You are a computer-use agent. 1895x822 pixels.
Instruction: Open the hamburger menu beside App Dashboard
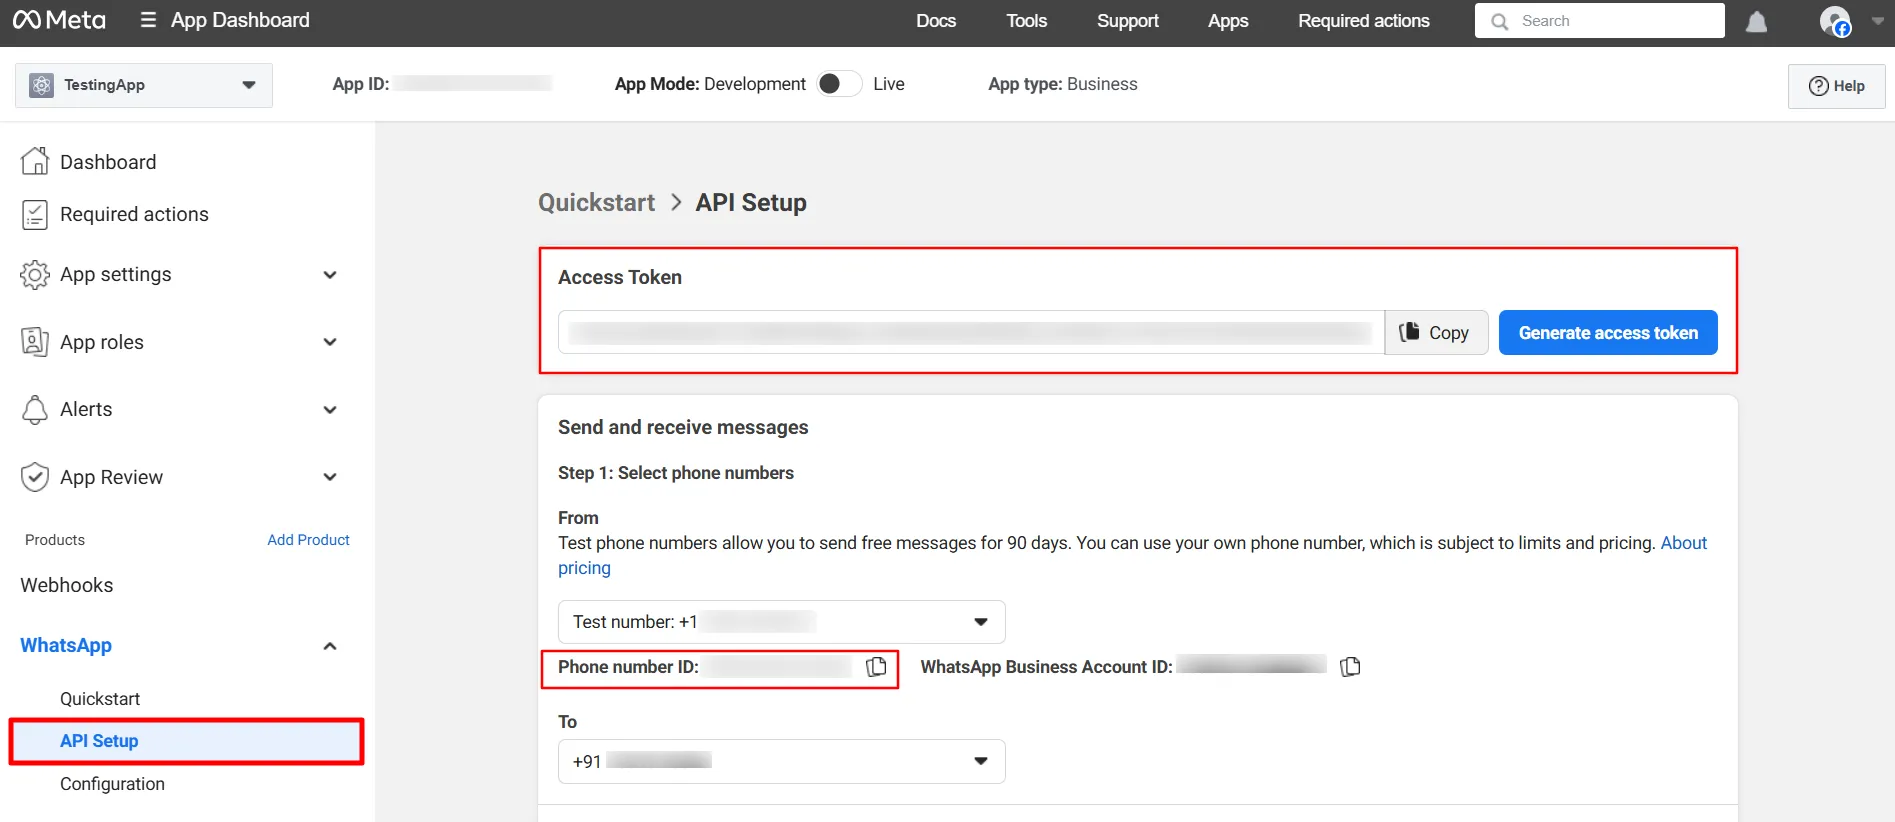[148, 20]
